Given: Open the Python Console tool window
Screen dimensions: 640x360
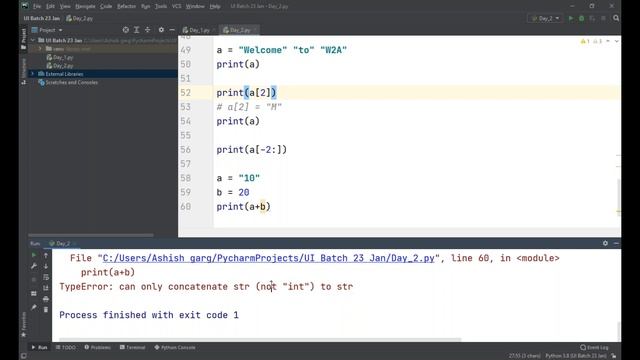Looking at the screenshot, I should 175,347.
